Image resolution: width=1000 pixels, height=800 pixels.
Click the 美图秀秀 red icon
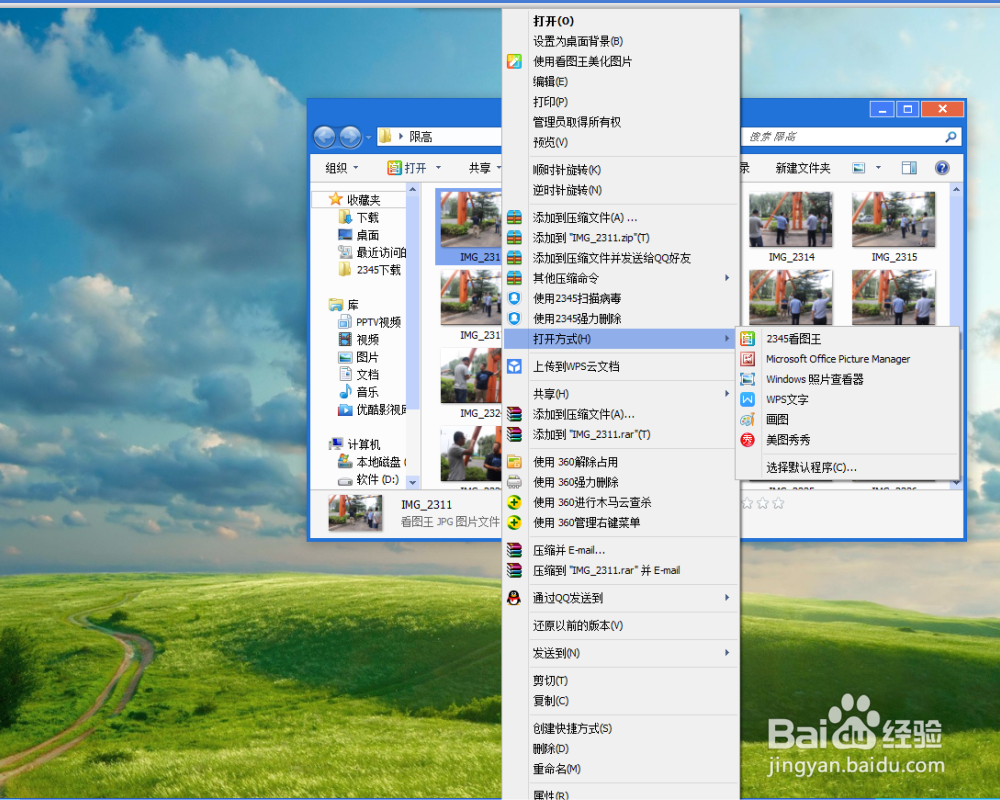(x=747, y=440)
